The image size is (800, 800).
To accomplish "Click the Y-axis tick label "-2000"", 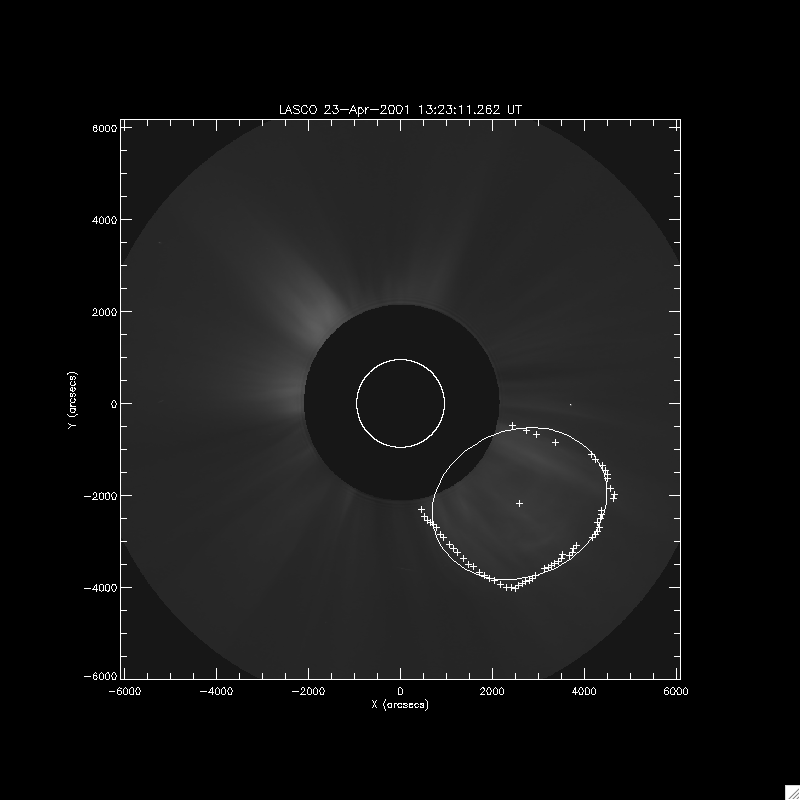I will 103,496.
